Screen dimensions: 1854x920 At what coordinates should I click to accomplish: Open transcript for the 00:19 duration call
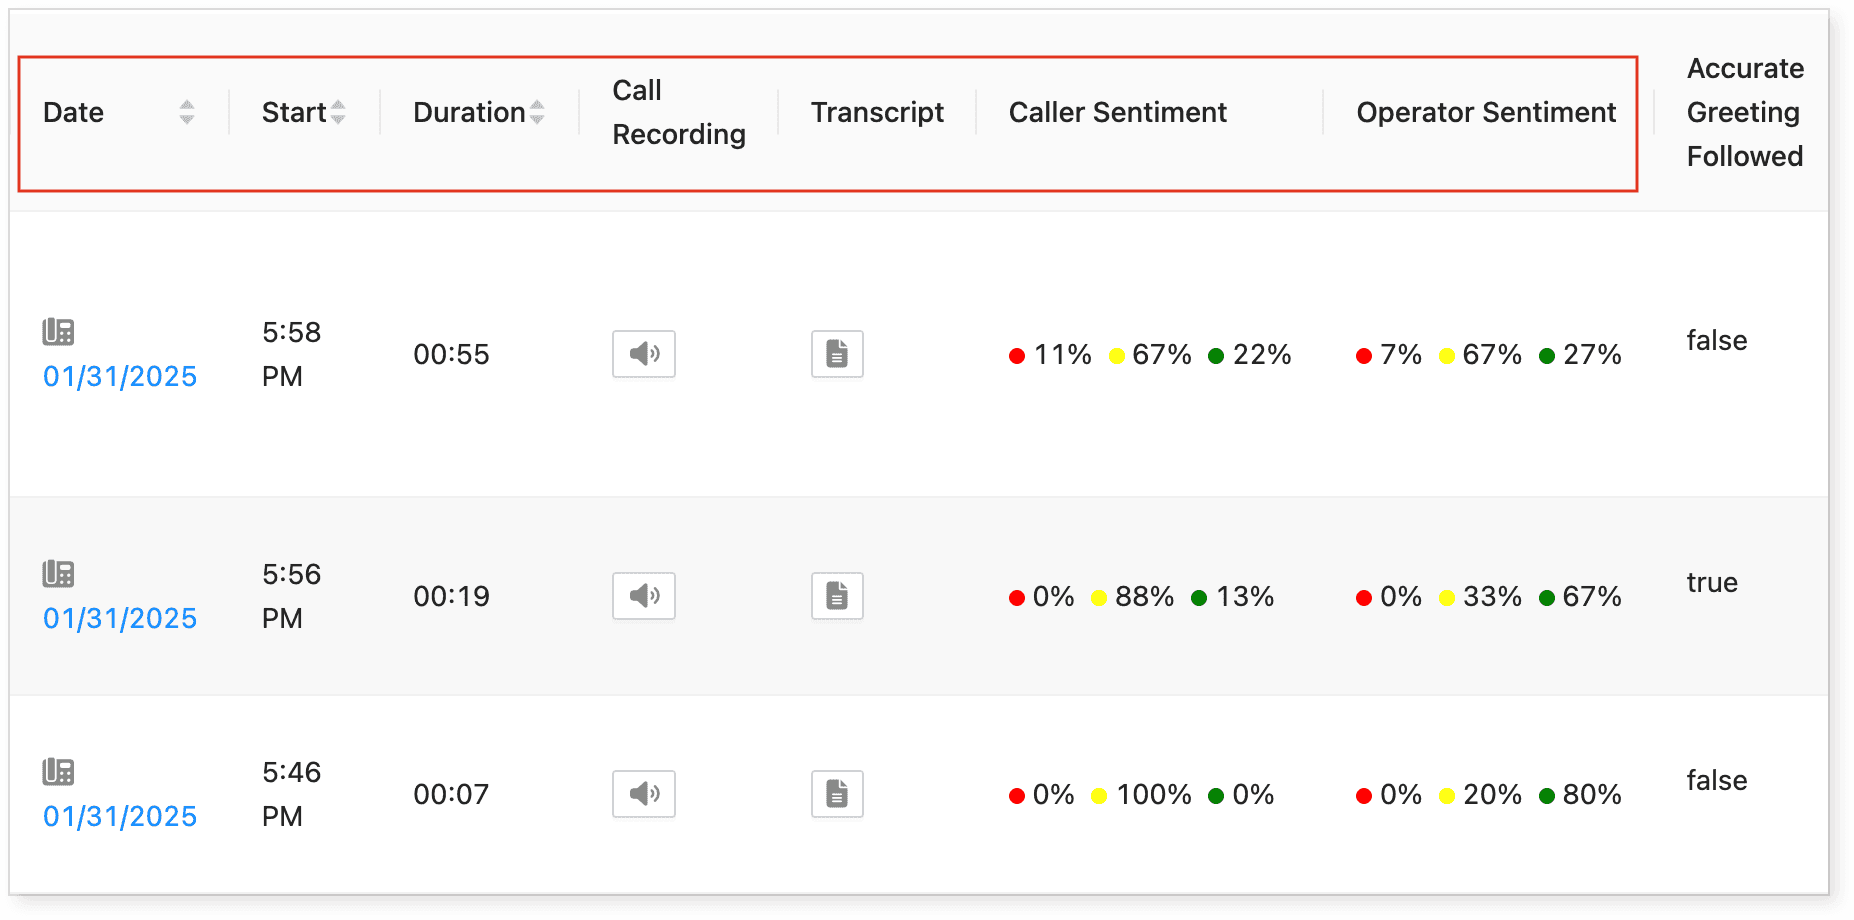837,596
